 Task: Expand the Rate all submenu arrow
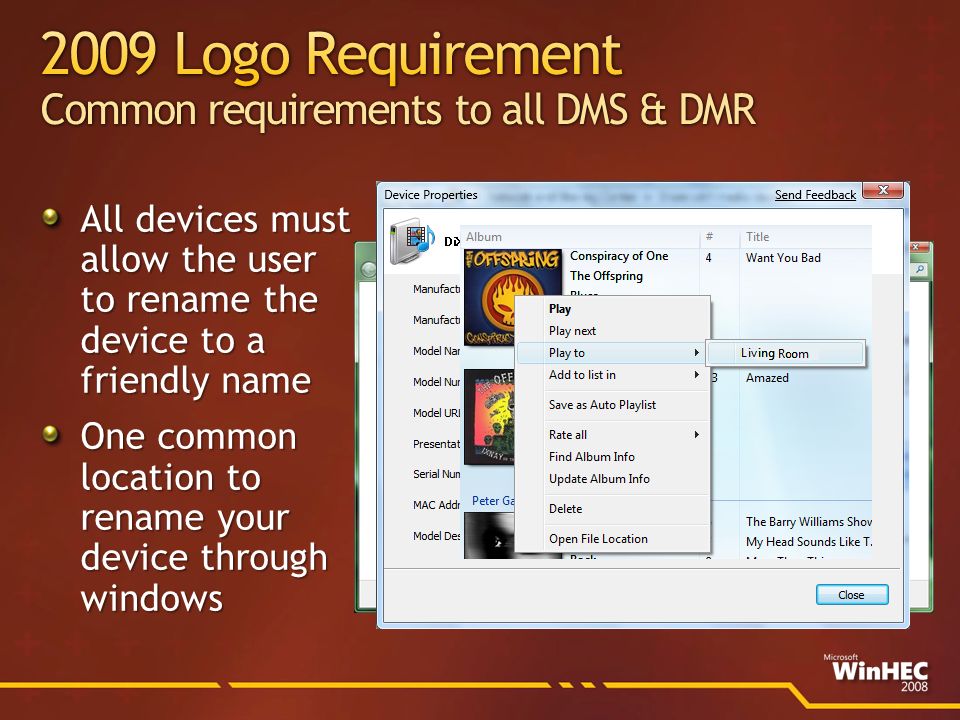pyautogui.click(x=696, y=435)
